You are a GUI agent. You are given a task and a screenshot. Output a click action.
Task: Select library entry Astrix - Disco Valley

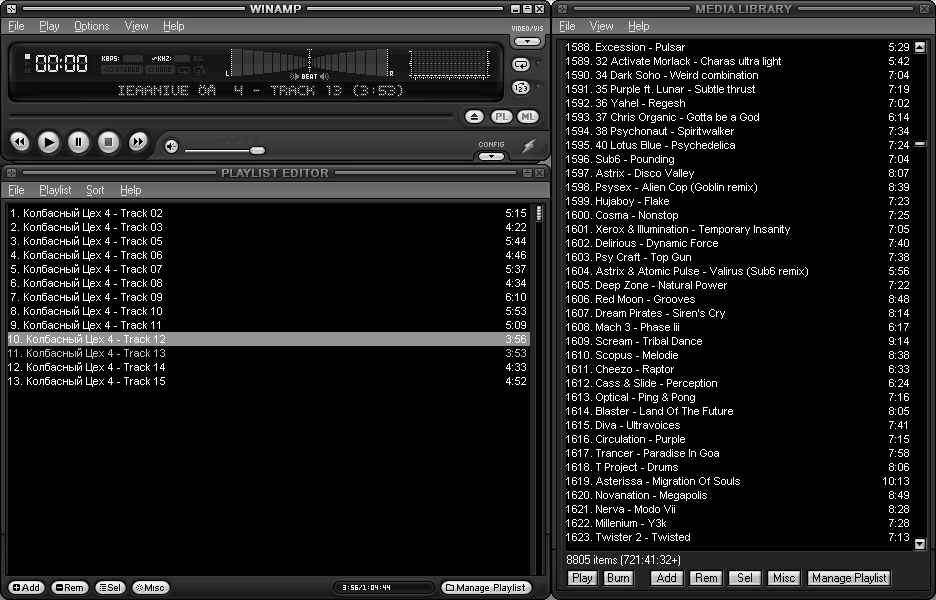(737, 173)
